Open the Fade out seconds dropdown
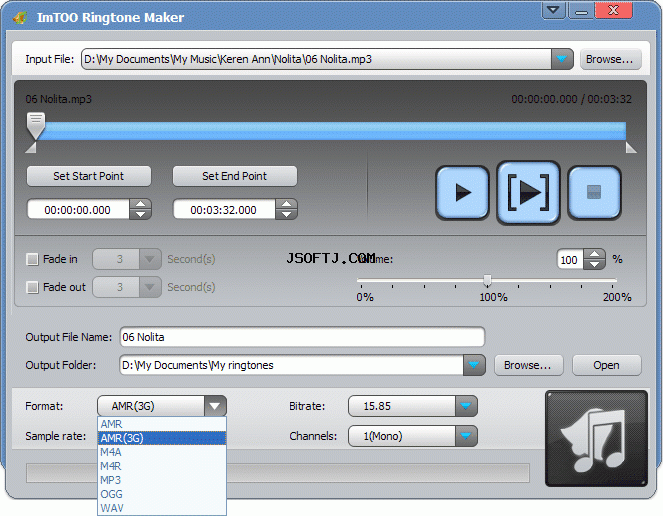This screenshot has height=516, width=663. pyautogui.click(x=149, y=288)
